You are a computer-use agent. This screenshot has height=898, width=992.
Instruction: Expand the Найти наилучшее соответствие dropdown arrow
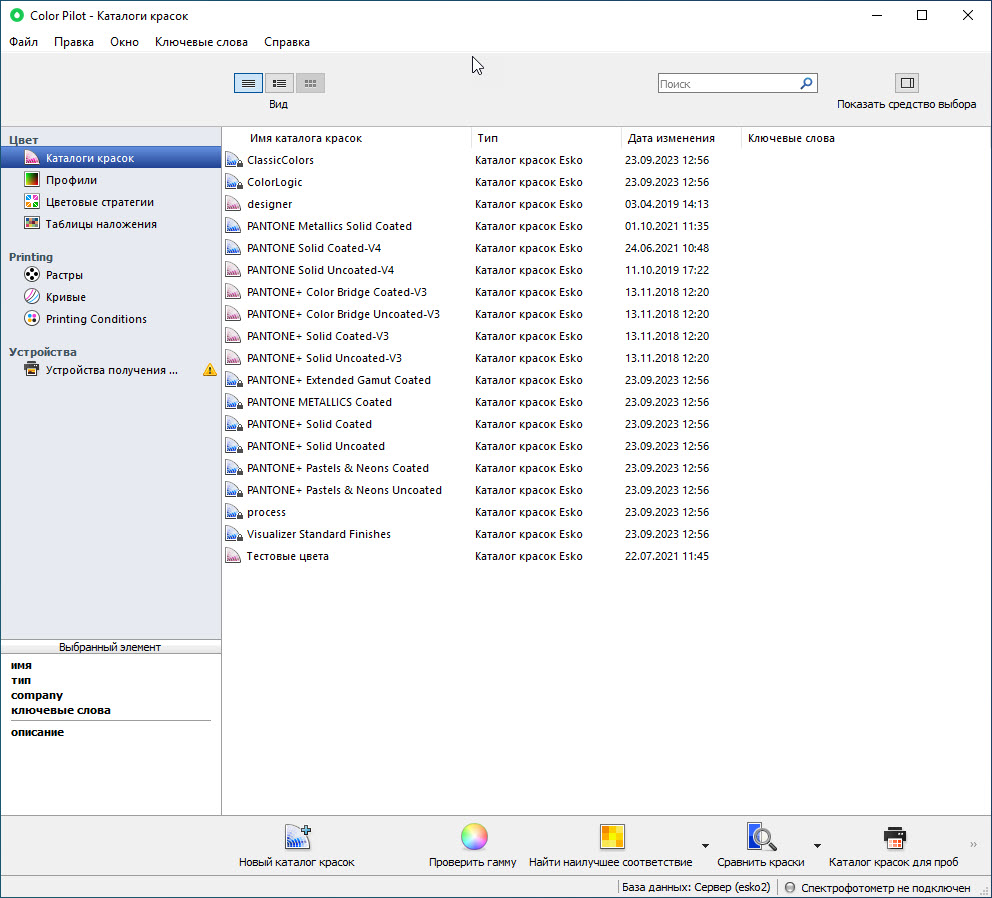705,846
